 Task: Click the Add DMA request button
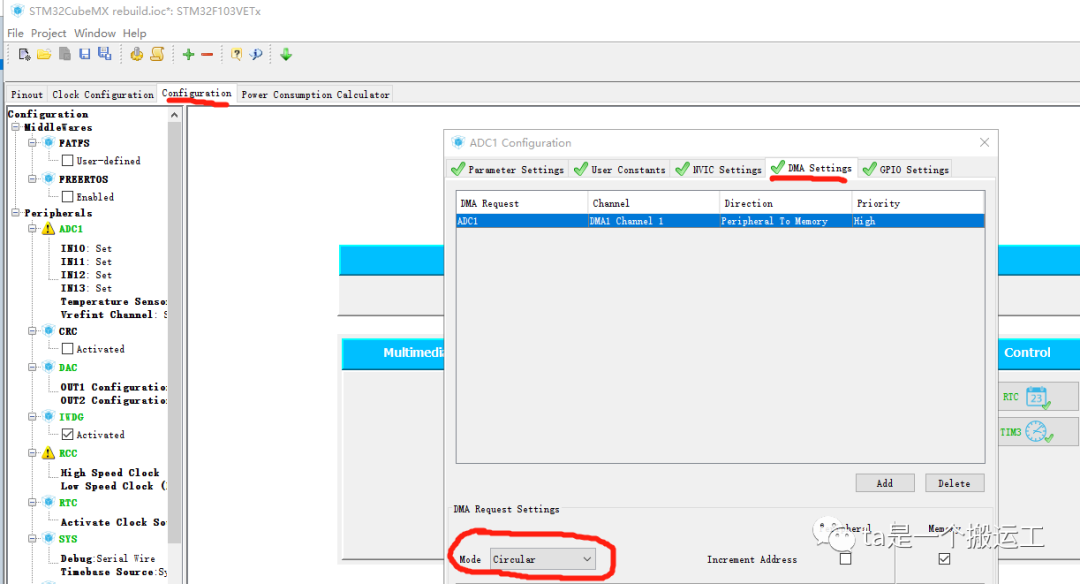point(885,483)
